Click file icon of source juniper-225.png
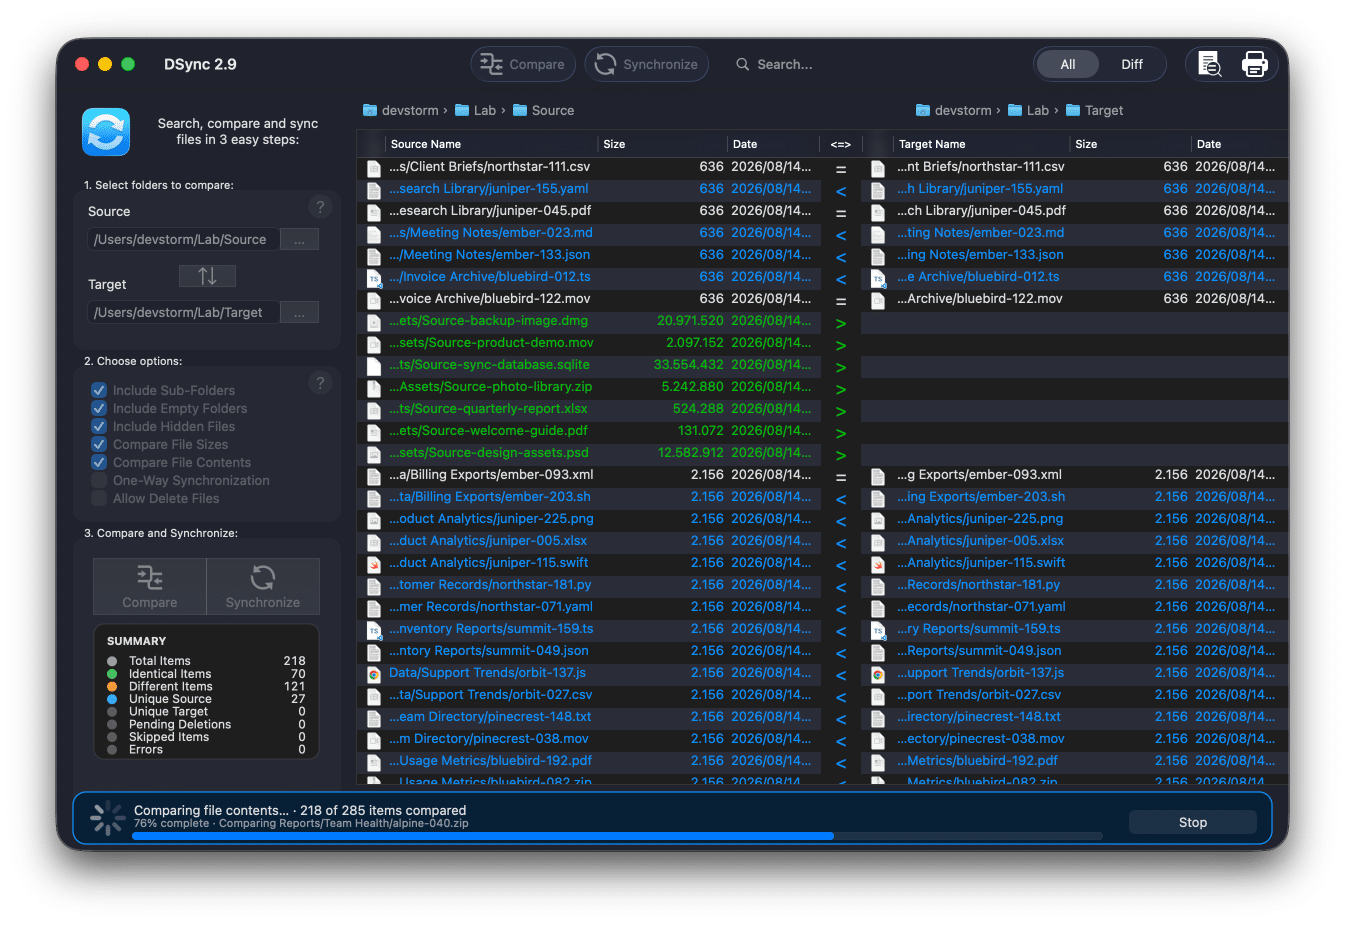Viewport: 1345px width, 925px height. pos(374,519)
